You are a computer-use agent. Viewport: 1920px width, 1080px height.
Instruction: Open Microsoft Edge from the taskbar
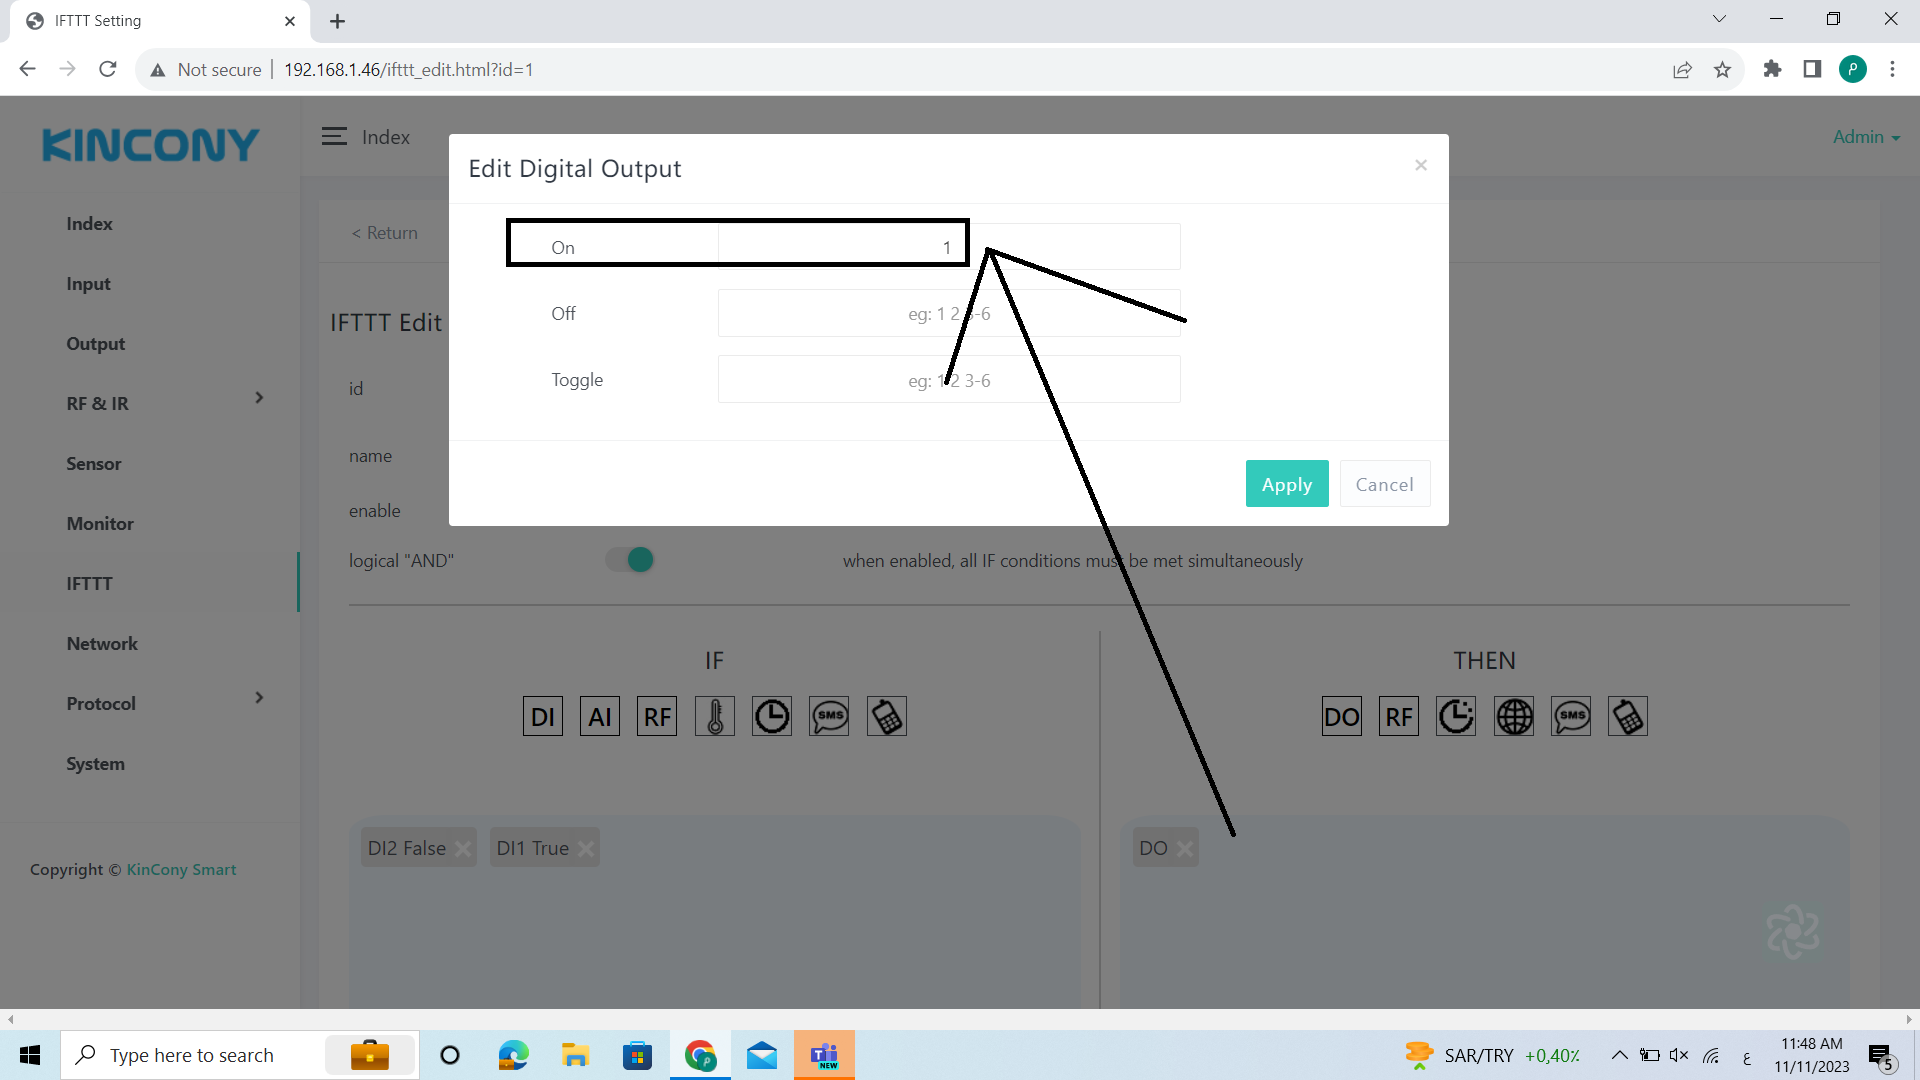coord(513,1055)
